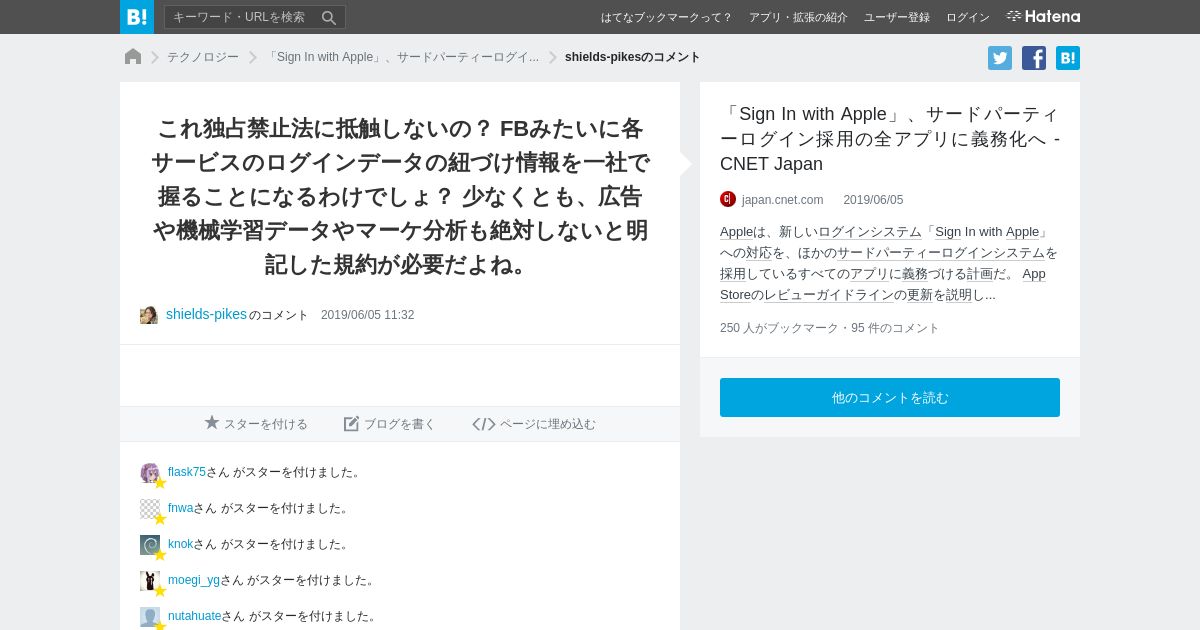Click knok avatar icon

pos(150,545)
